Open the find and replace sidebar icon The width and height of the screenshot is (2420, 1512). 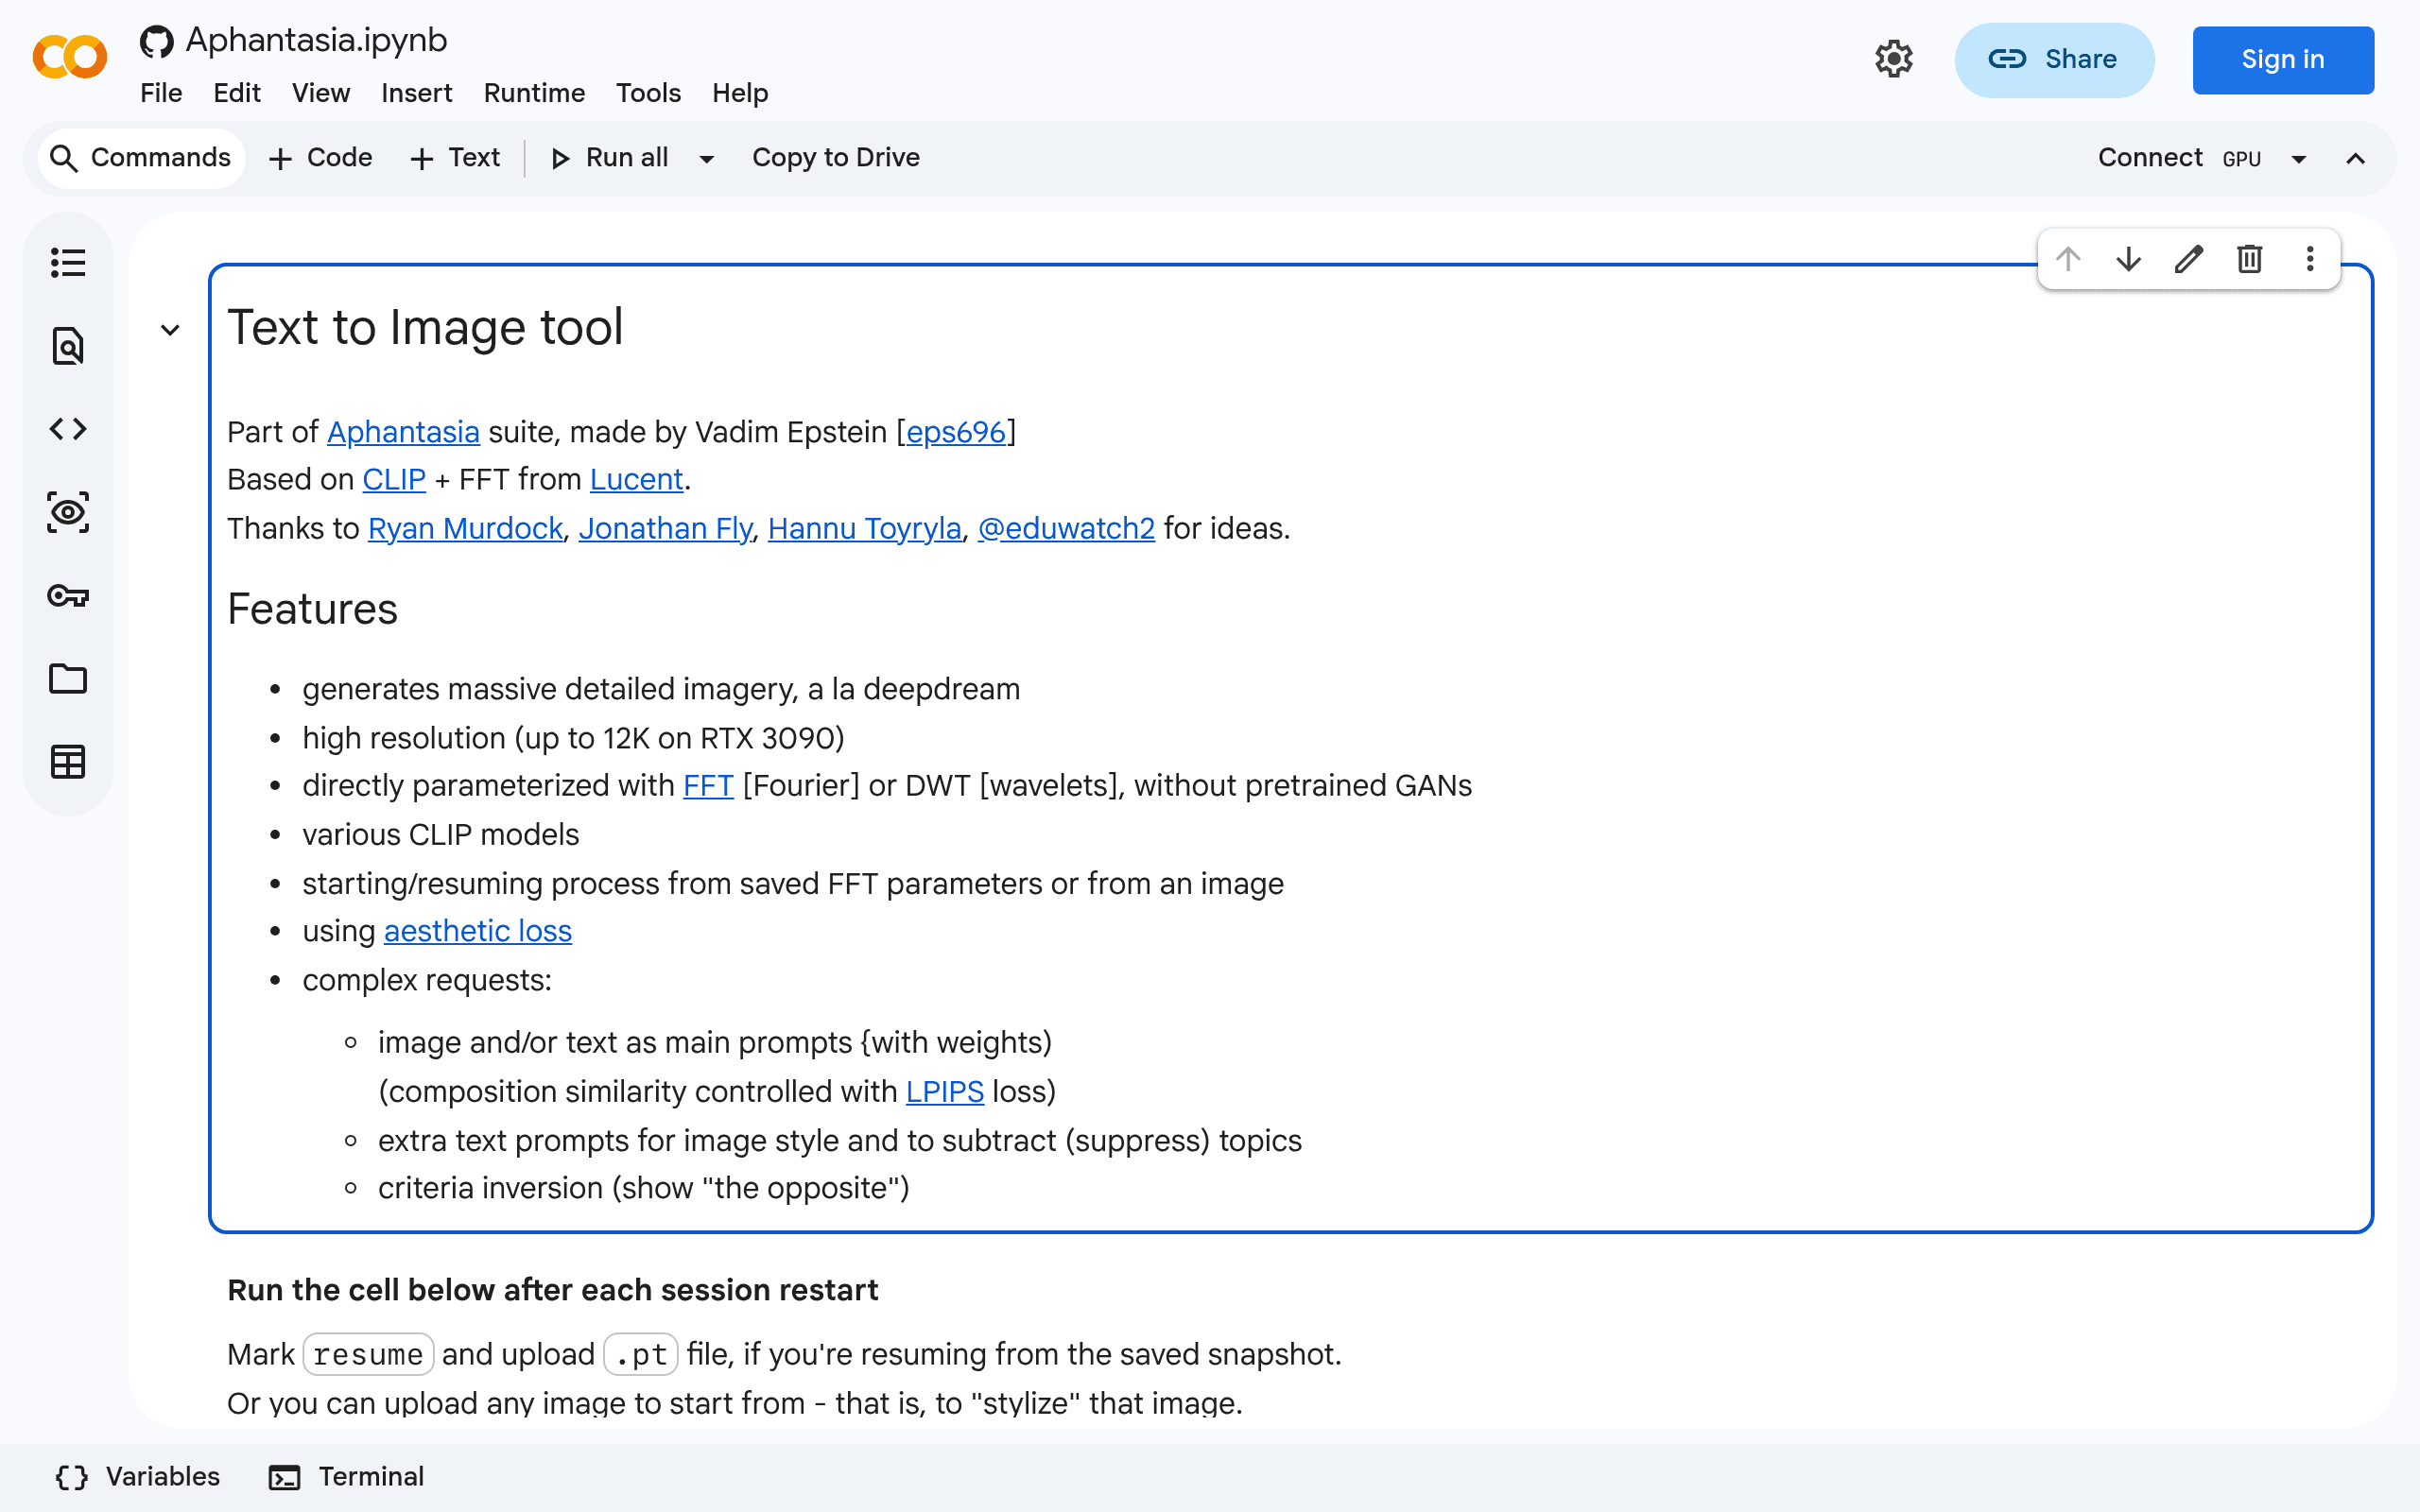[x=68, y=346]
